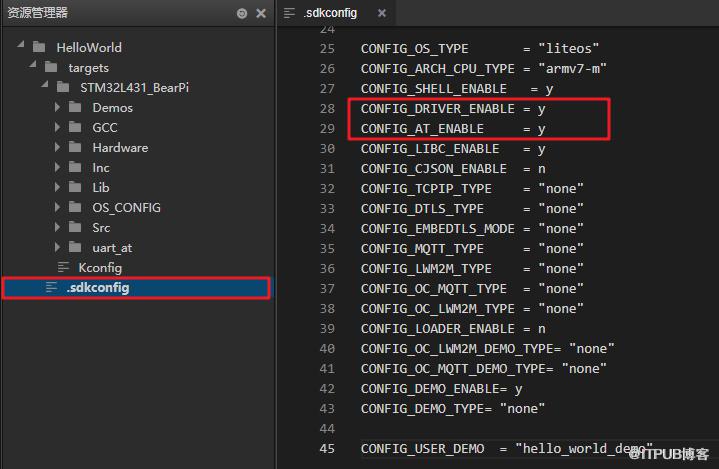Click the uart_at folder icon
719x469 pixels.
pyautogui.click(x=75, y=247)
